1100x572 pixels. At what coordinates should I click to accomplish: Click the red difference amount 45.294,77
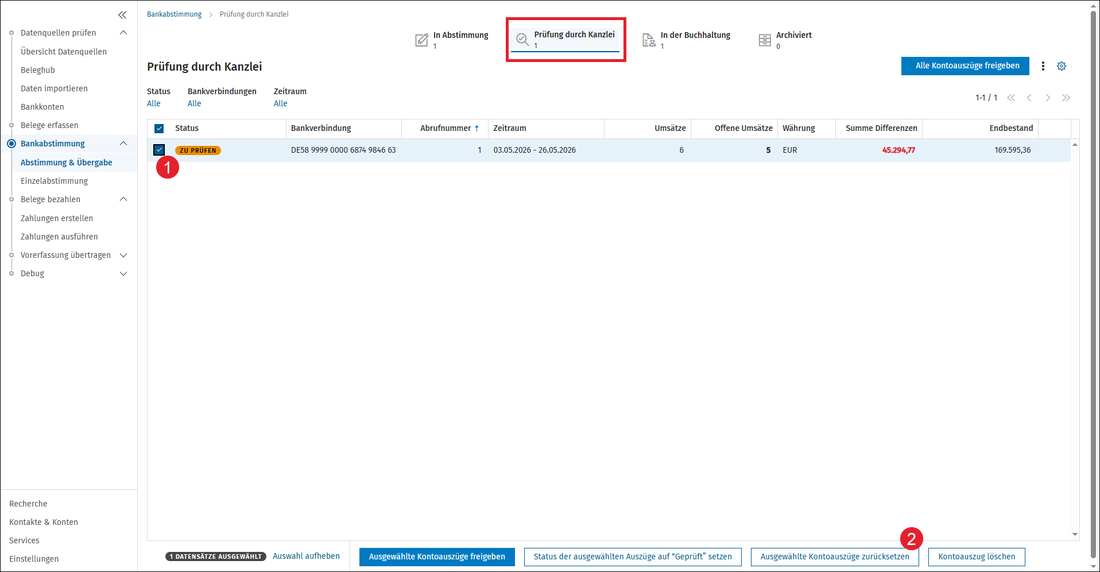pos(899,150)
